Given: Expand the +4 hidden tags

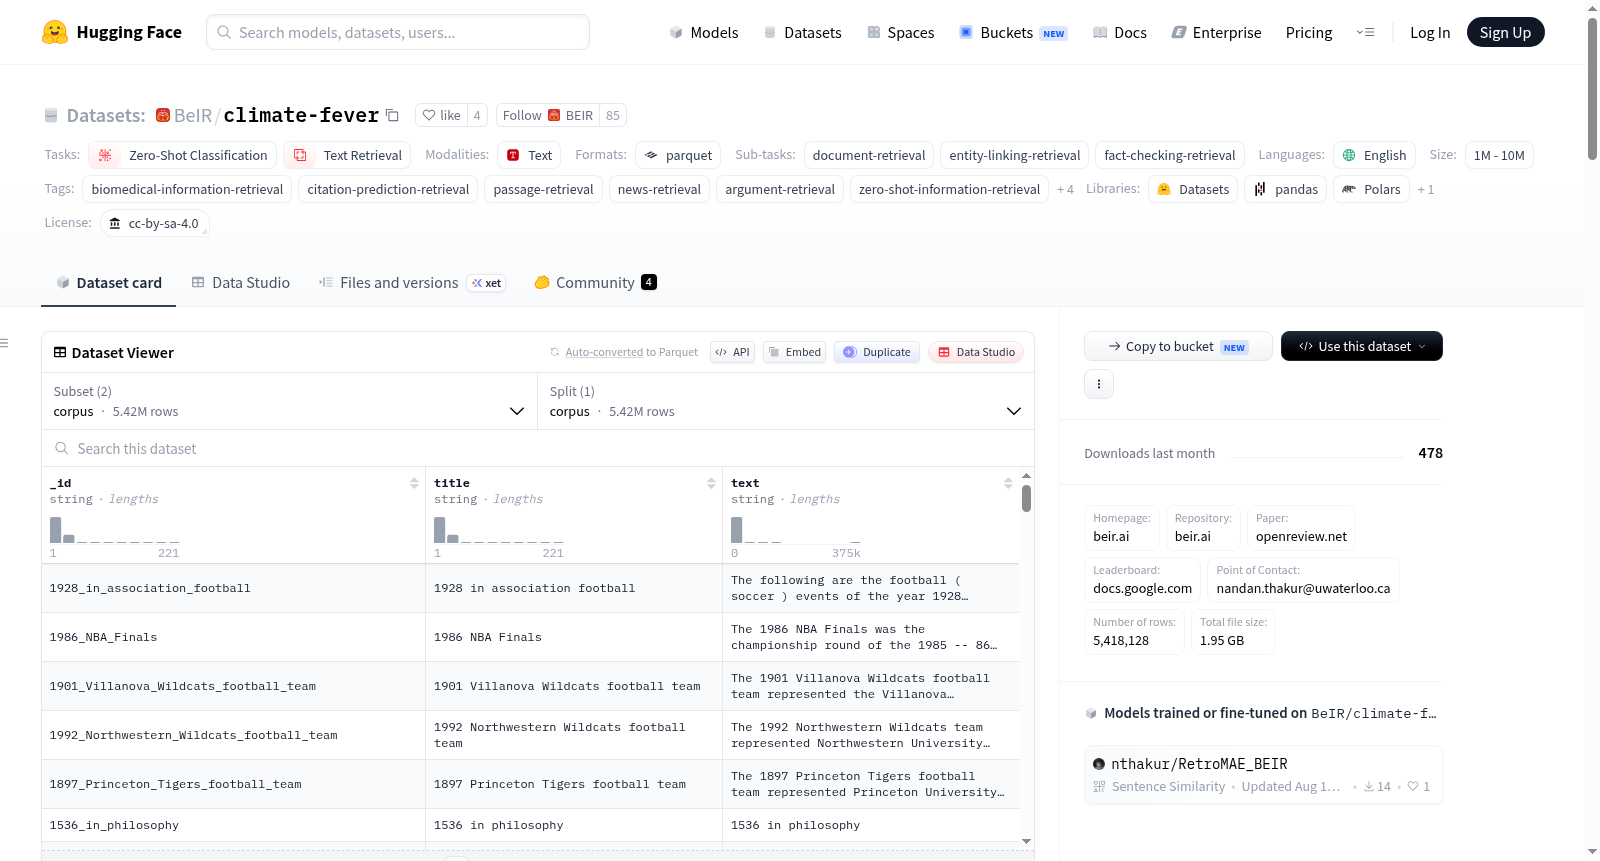Looking at the screenshot, I should click(1065, 189).
